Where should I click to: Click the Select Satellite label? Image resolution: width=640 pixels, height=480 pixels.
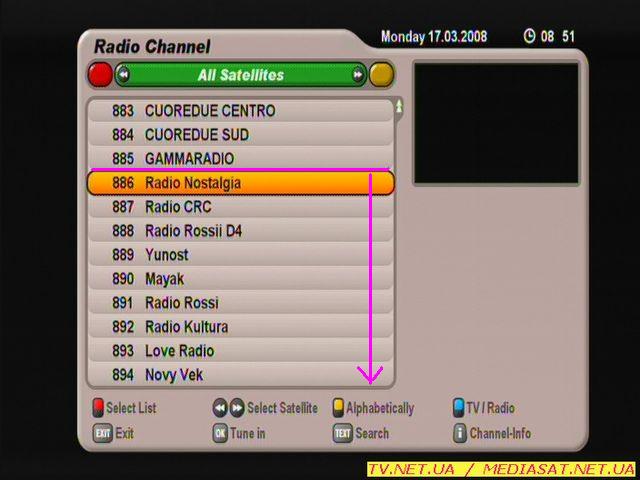pyautogui.click(x=282, y=408)
